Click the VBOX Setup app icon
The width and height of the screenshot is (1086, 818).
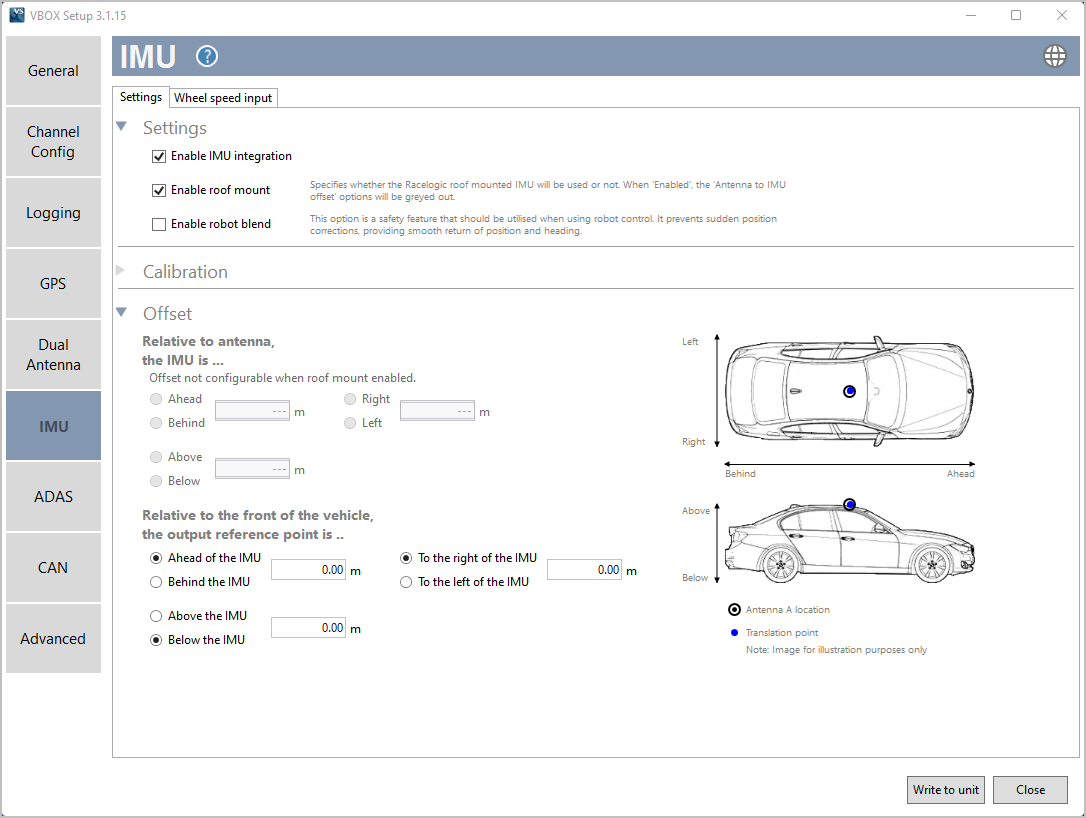coord(17,15)
